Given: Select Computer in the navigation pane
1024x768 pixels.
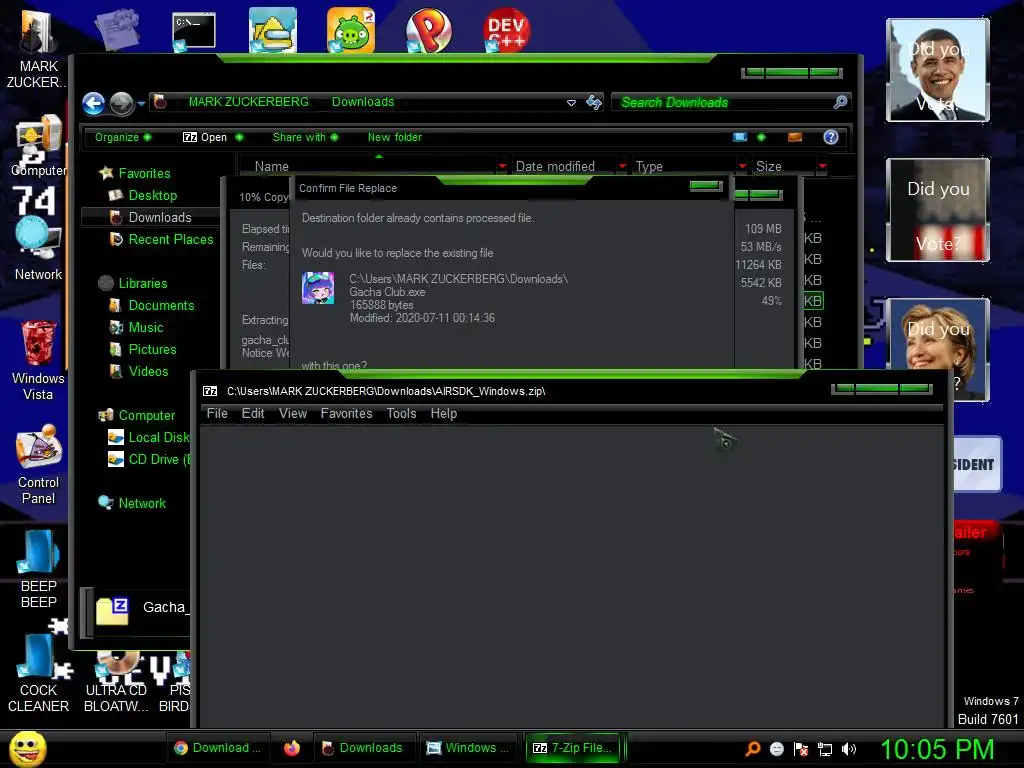Looking at the screenshot, I should (x=146, y=415).
